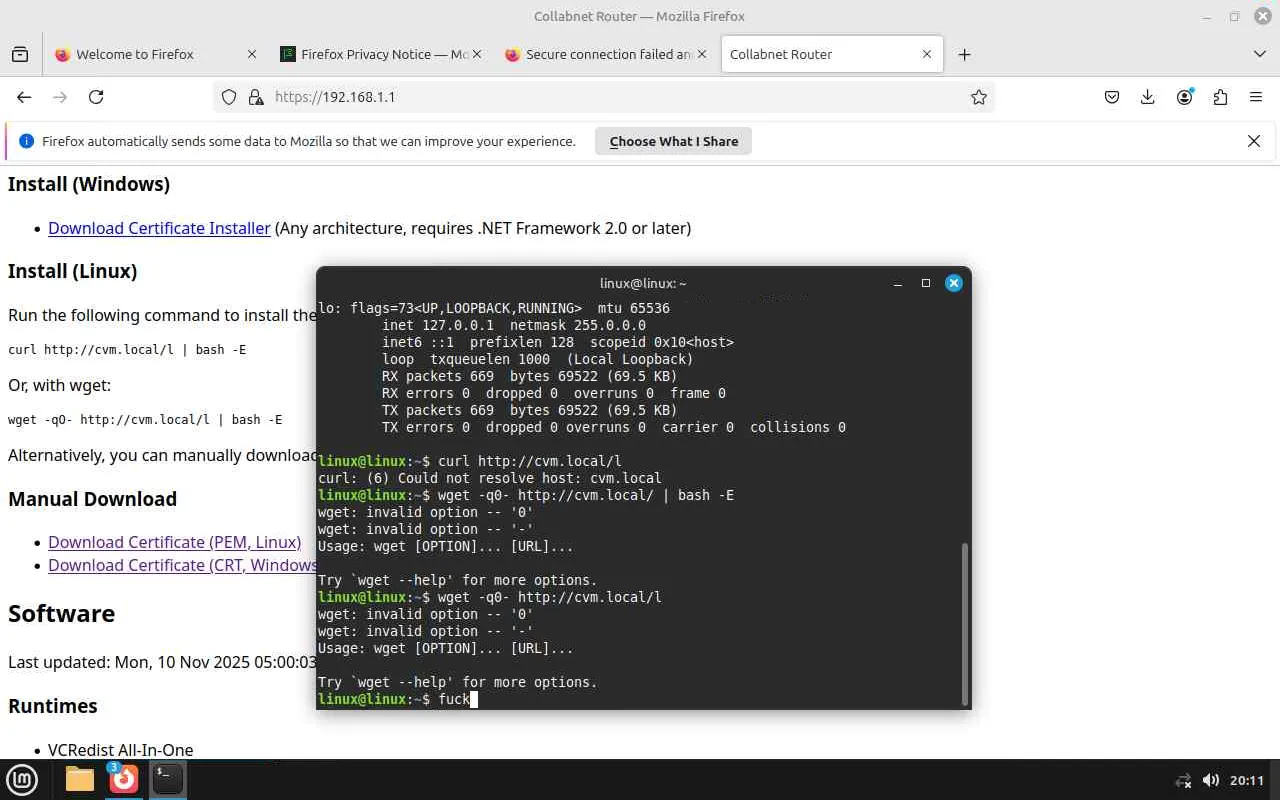Open the Download Certificate (CRT, Windows) link
Image resolution: width=1280 pixels, height=800 pixels.
(x=182, y=565)
